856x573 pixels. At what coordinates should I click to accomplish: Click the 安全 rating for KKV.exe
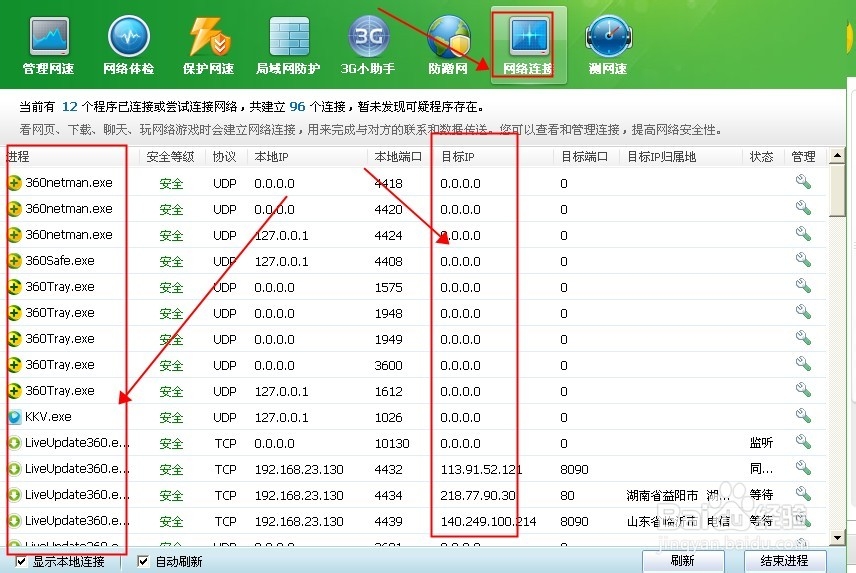tap(171, 417)
